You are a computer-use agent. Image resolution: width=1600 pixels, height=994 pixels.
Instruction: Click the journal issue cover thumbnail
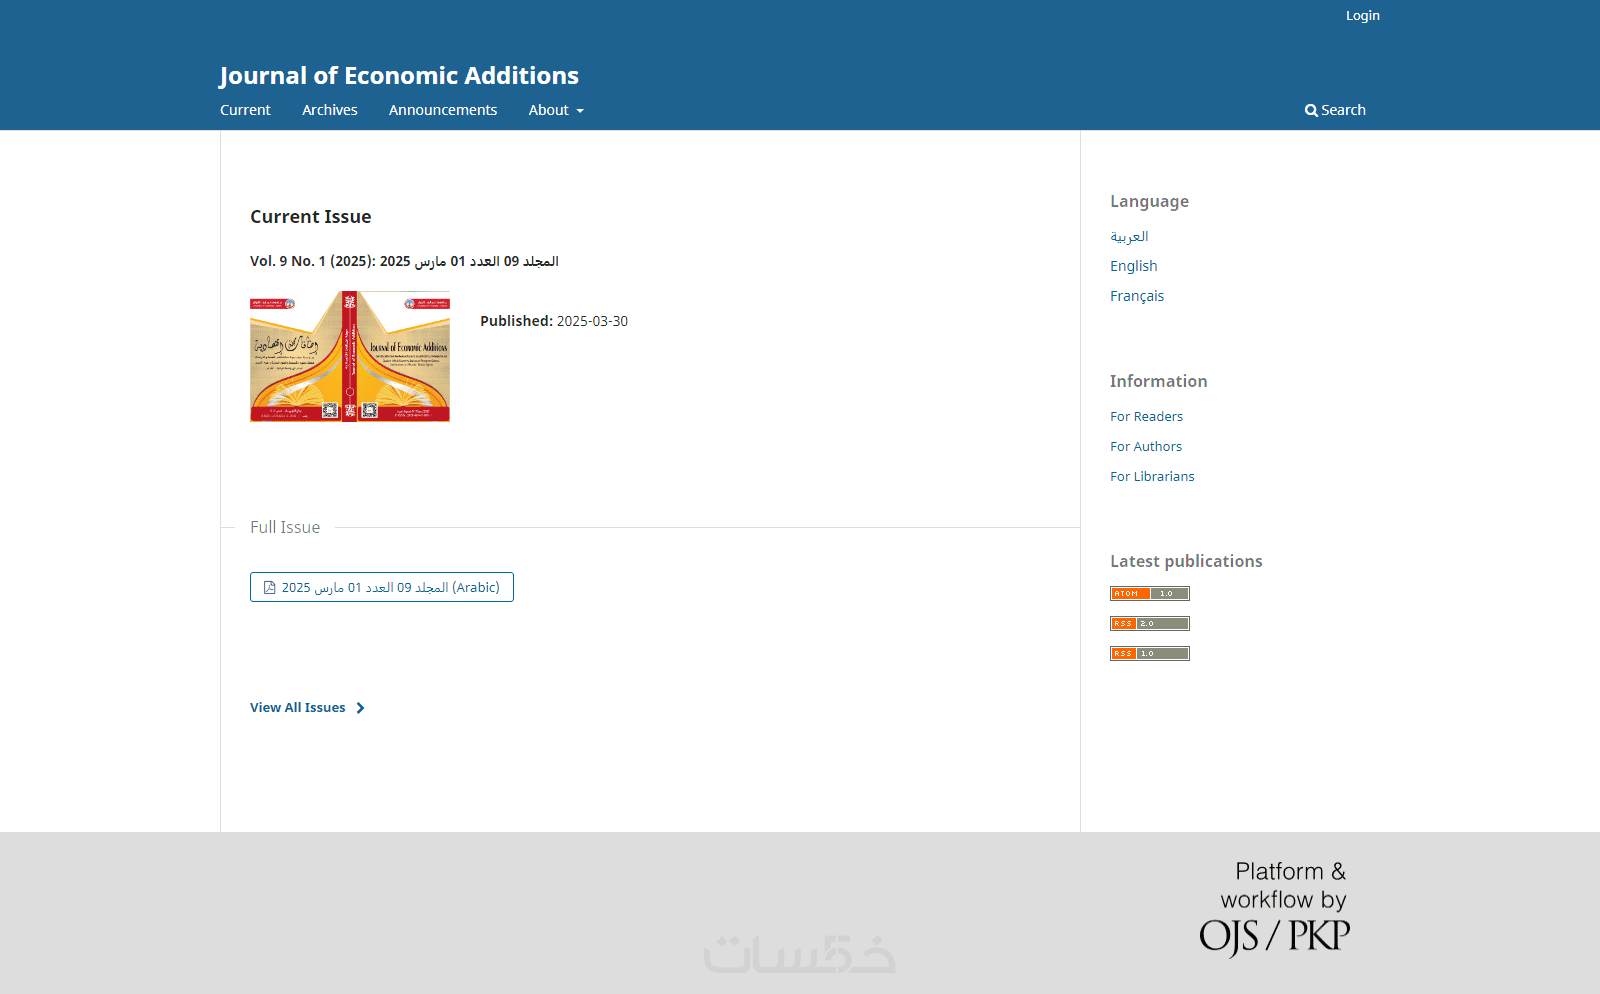(x=350, y=356)
